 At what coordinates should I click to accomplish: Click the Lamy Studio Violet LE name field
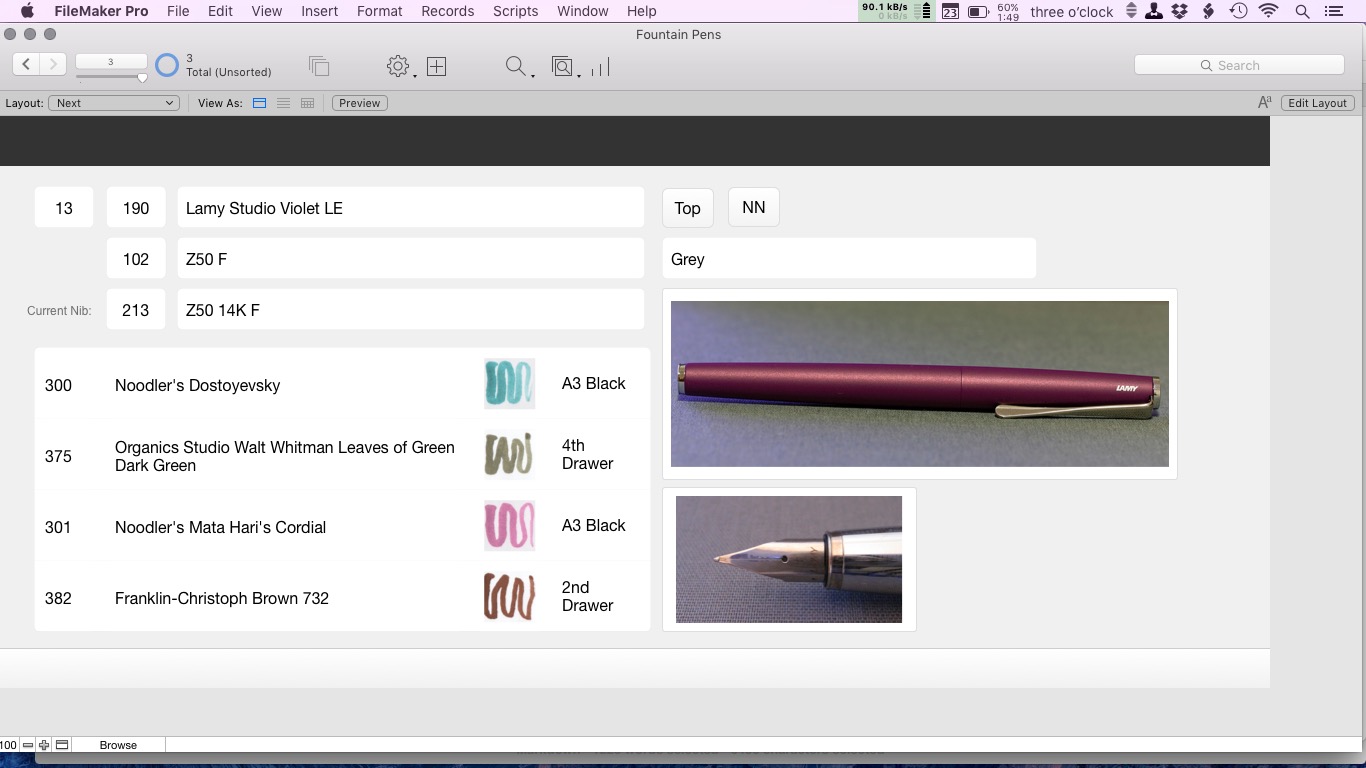point(411,208)
